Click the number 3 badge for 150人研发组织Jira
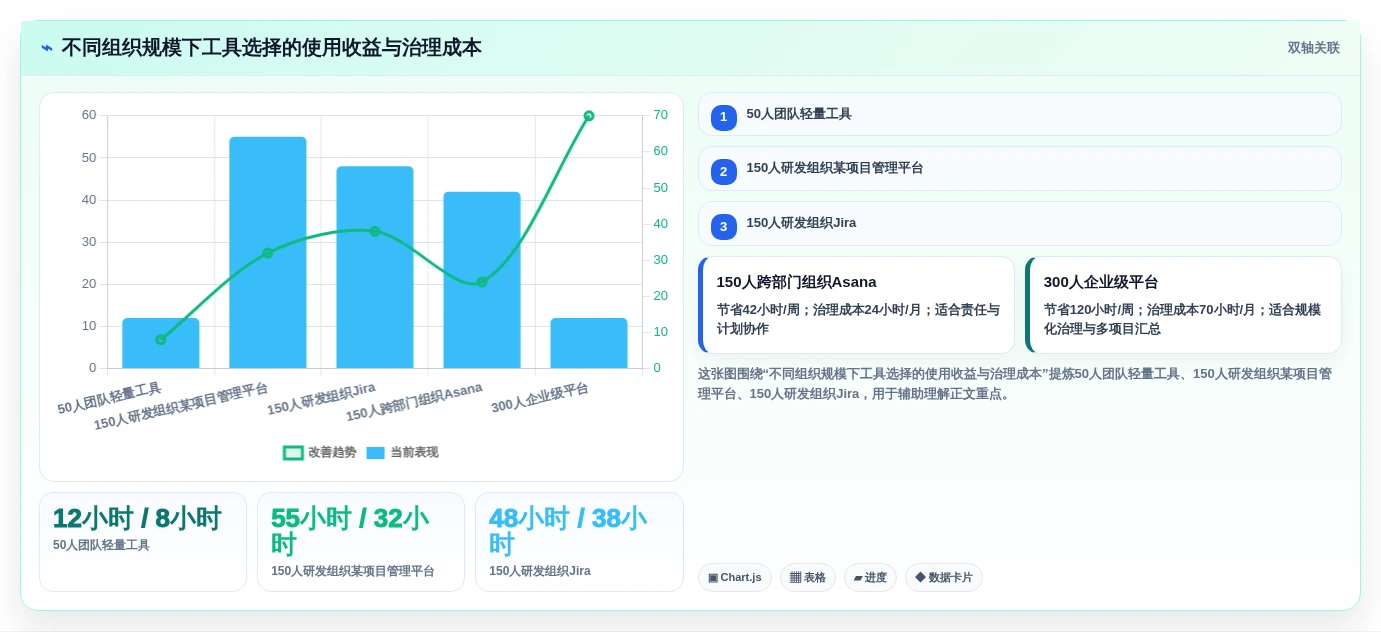 (724, 227)
